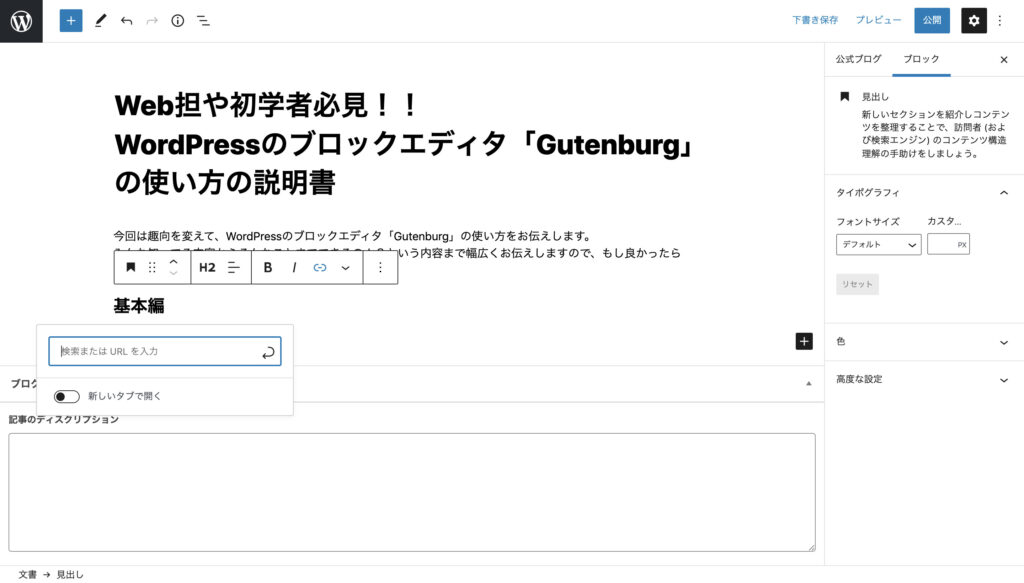
Task: Click the WordPress logo
Action: click(21, 21)
